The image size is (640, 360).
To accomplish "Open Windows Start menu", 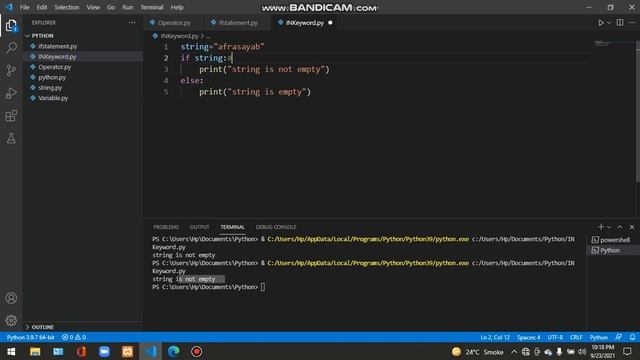I will point(11,351).
